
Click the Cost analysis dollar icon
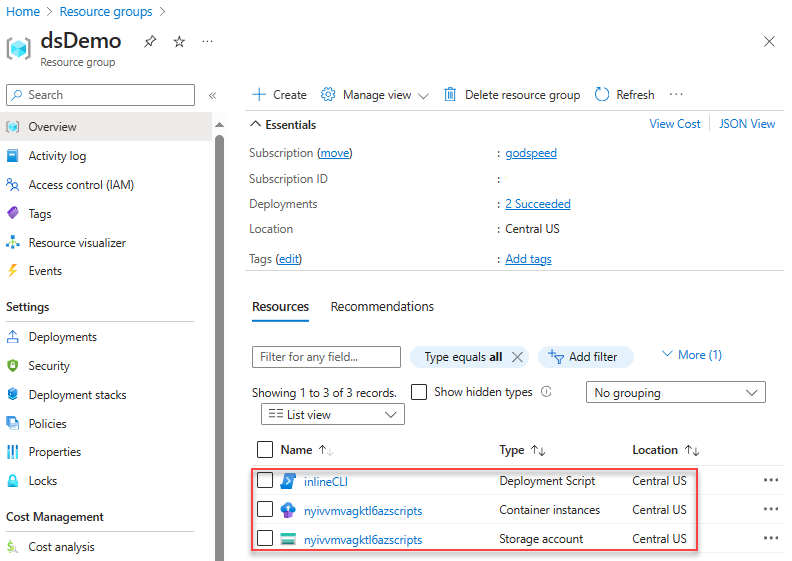[13, 546]
